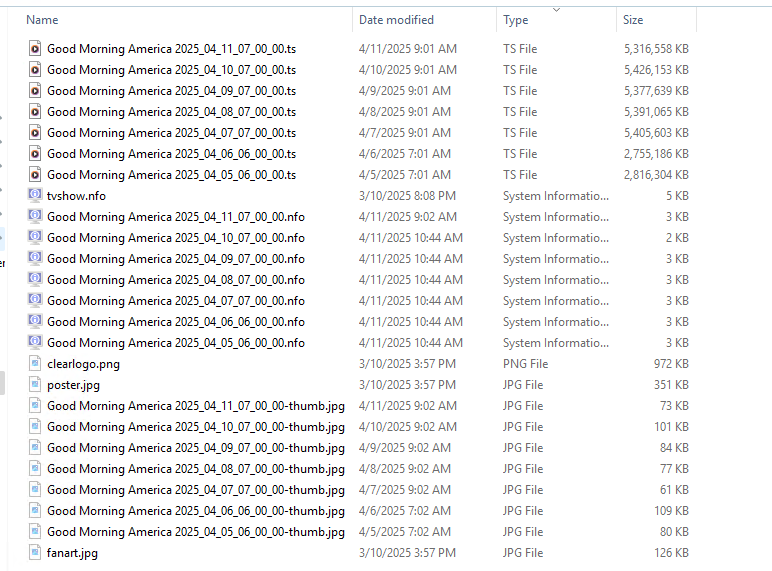Select file Good Morning America 2025_04_07_07_00_00.nfo
The image size is (772, 571).
[176, 301]
